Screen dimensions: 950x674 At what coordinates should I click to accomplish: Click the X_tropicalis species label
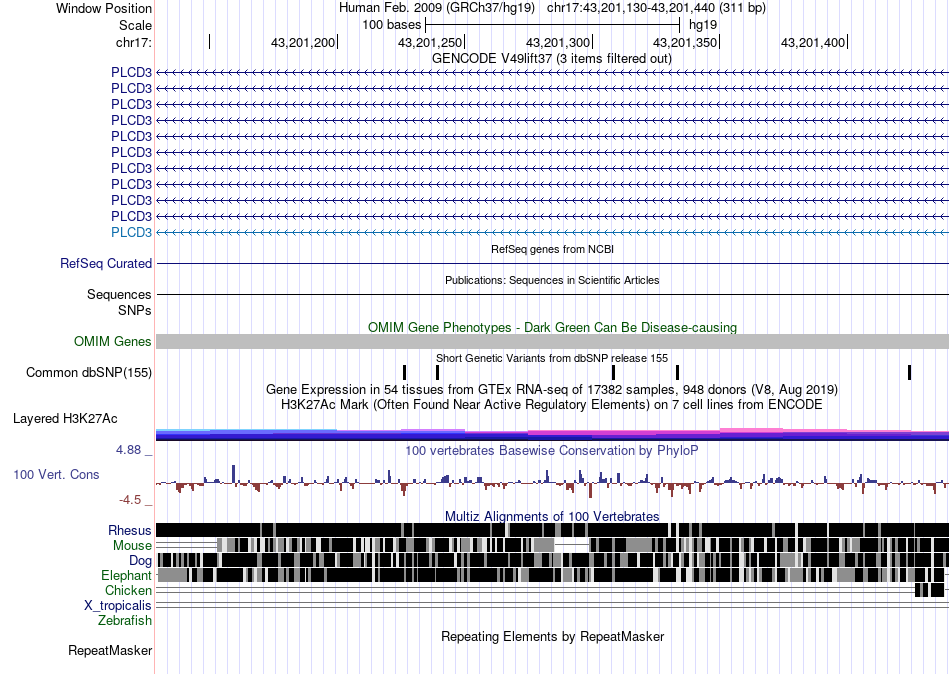click(x=118, y=606)
